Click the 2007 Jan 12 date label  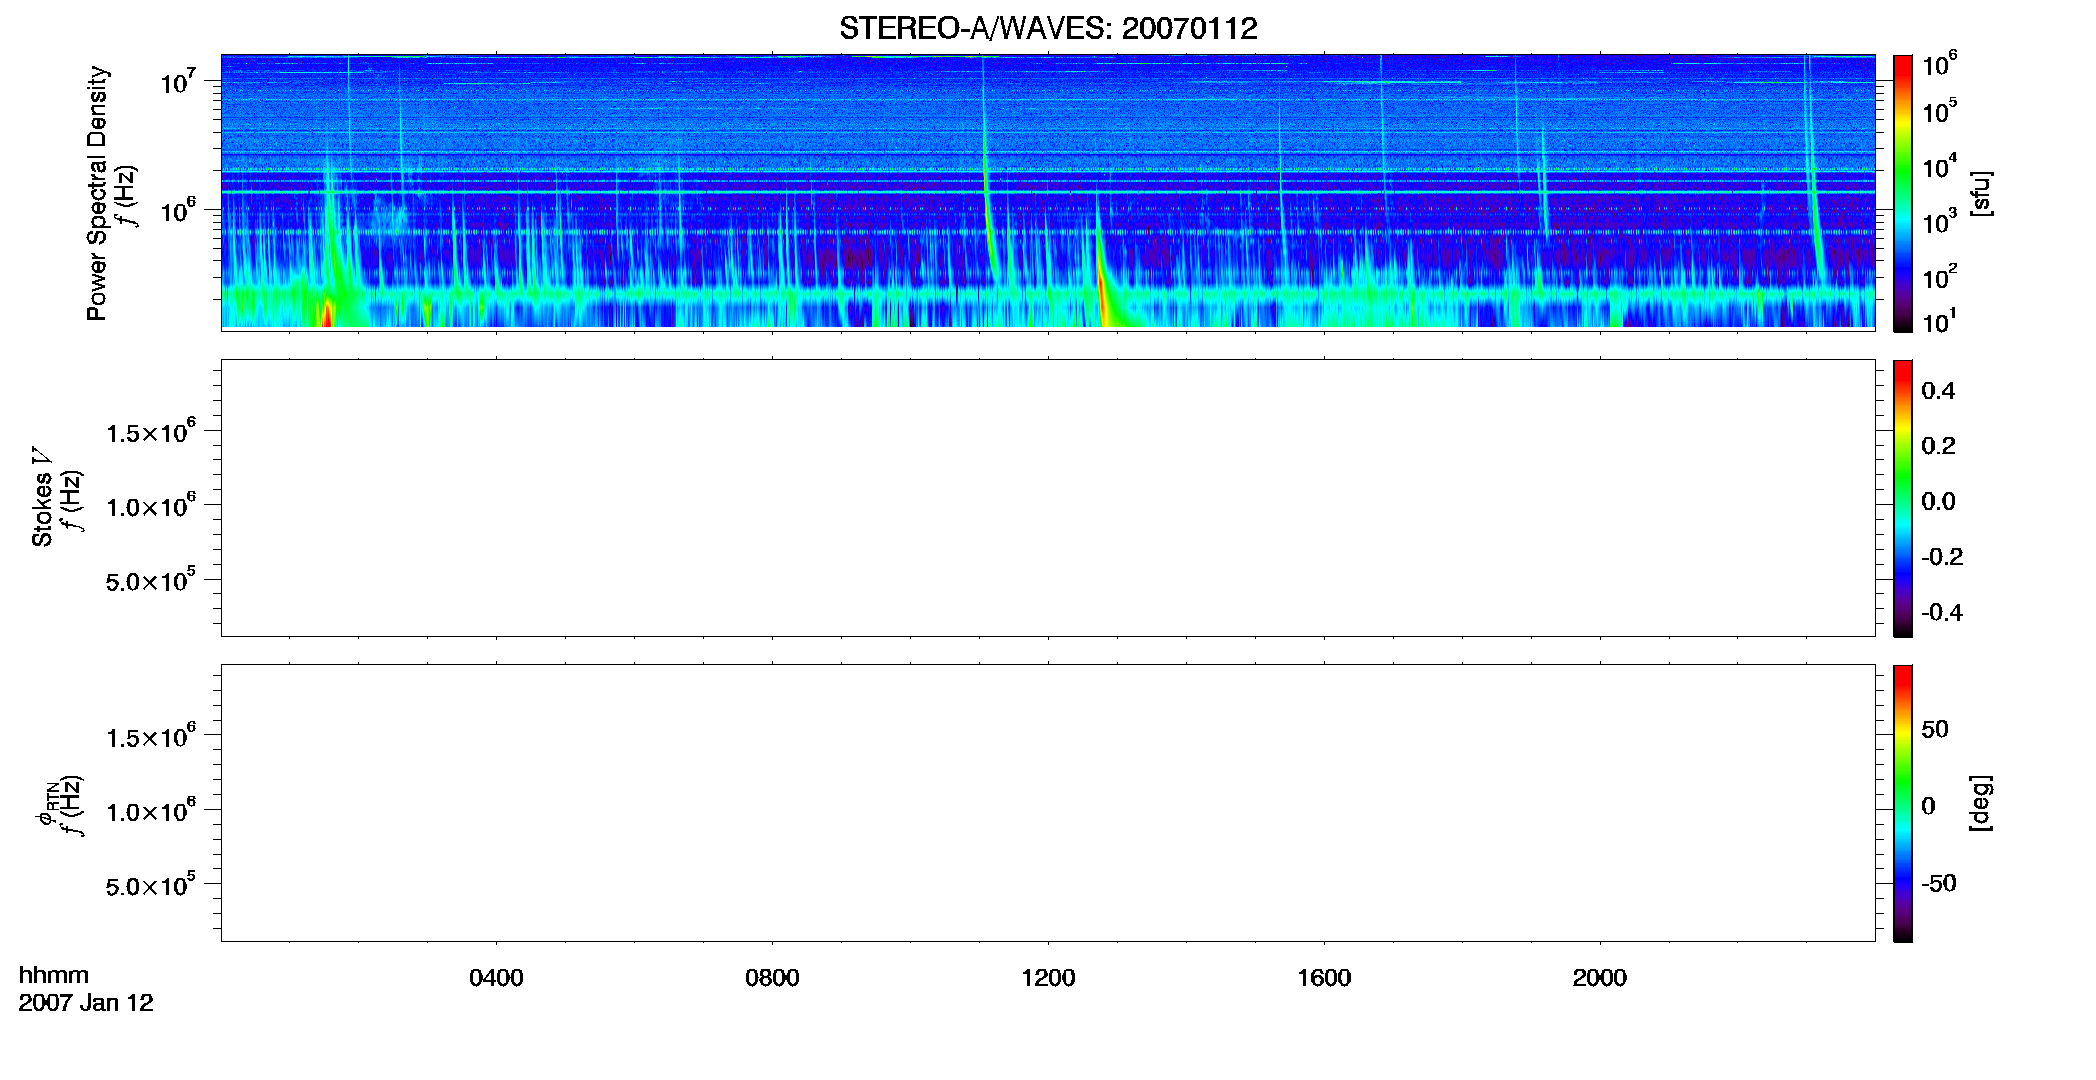point(86,1003)
